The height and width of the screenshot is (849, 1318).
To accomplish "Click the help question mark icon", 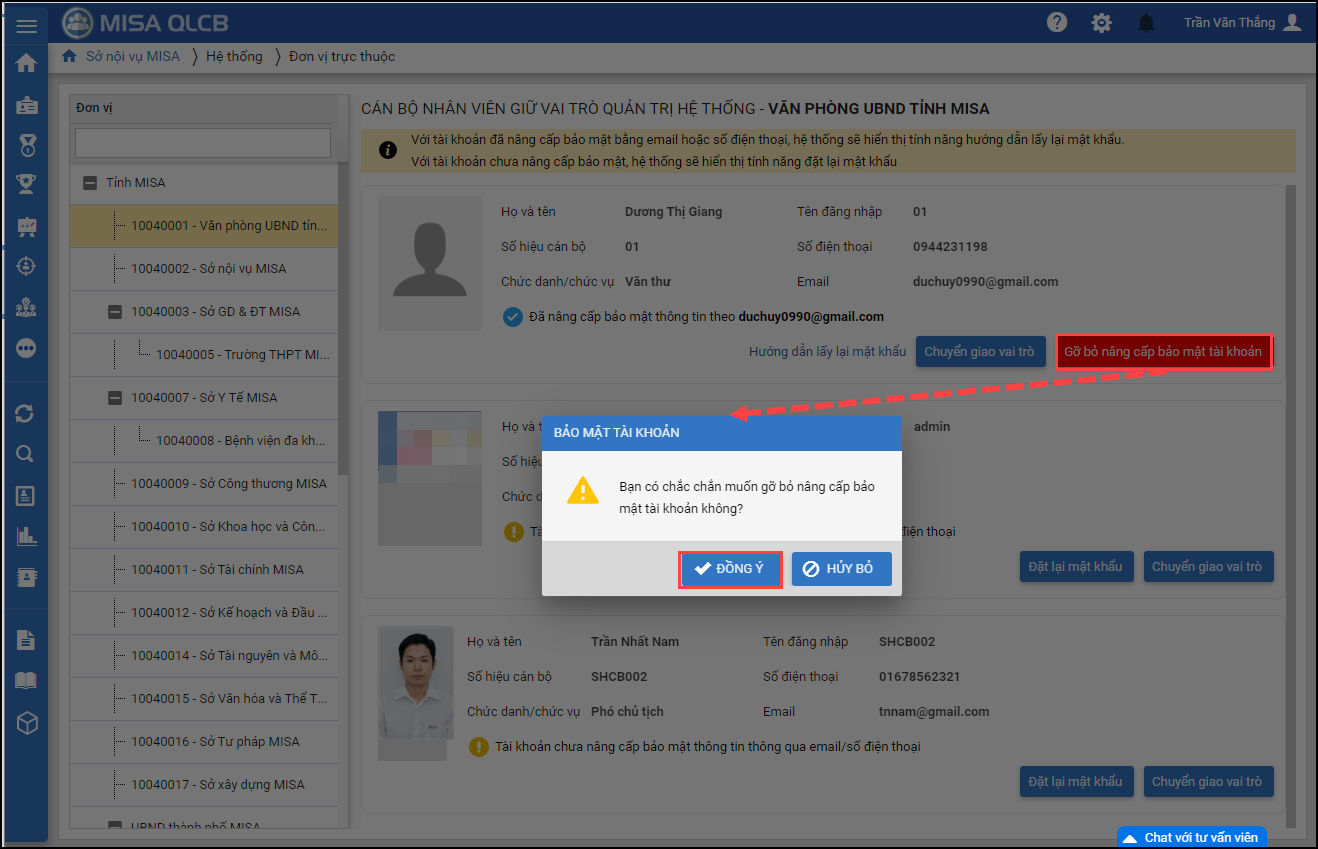I will [1057, 23].
